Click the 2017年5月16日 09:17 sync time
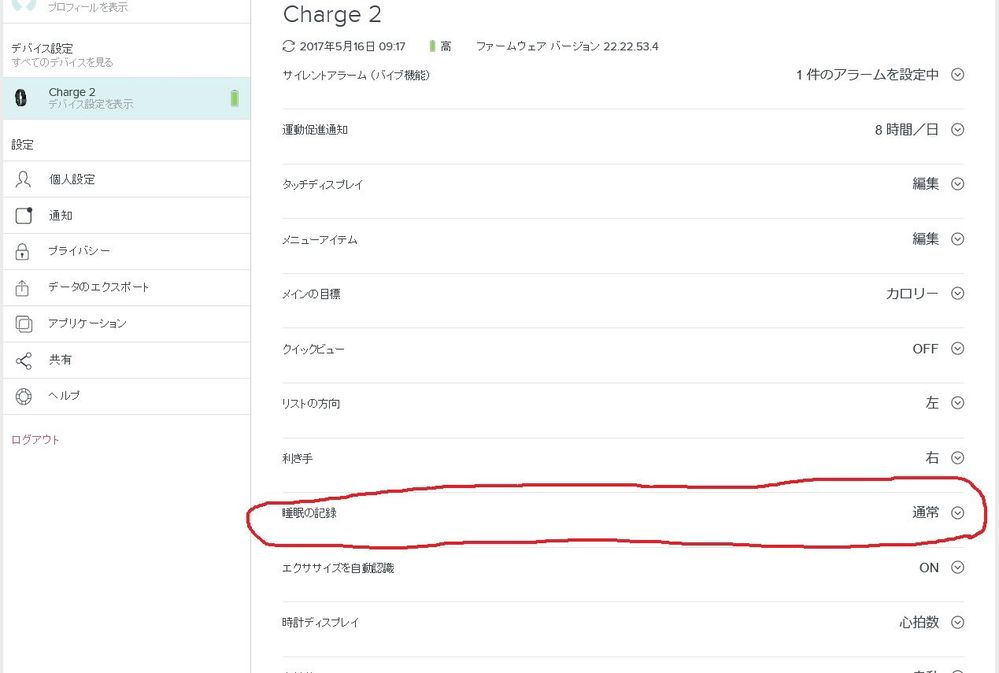The image size is (999, 673). (x=352, y=47)
